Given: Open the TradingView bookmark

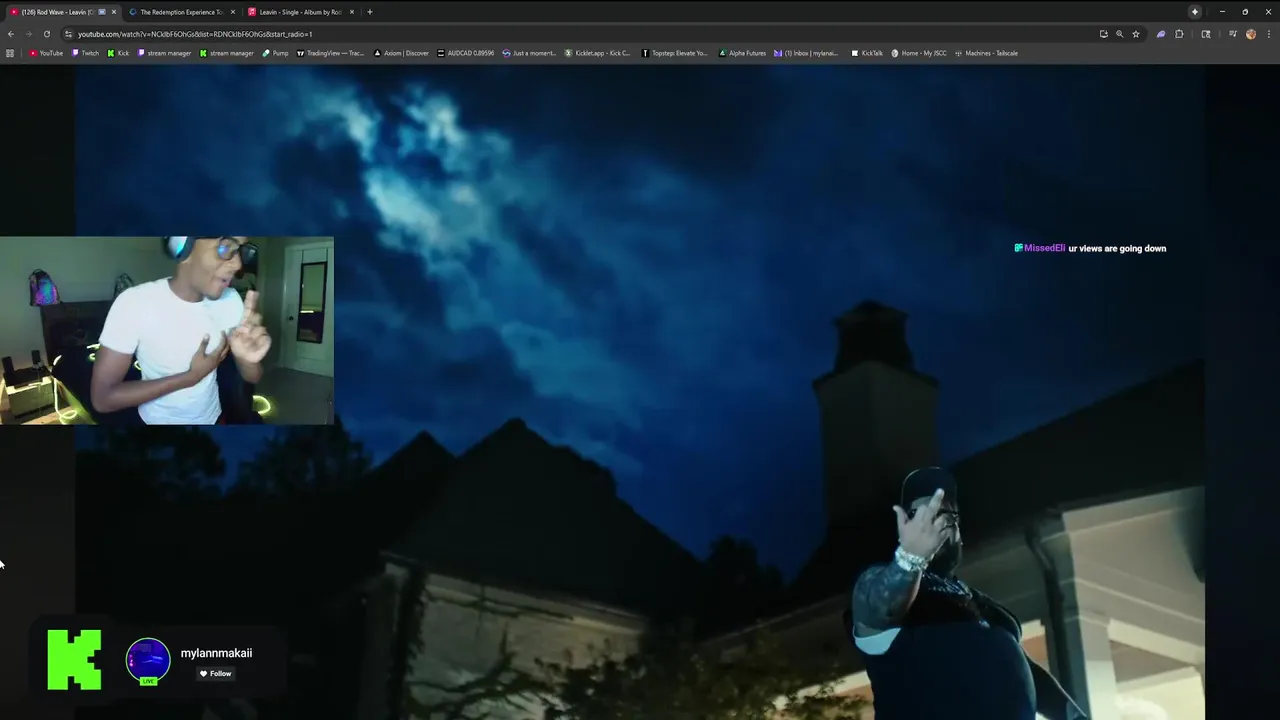Looking at the screenshot, I should coord(330,53).
